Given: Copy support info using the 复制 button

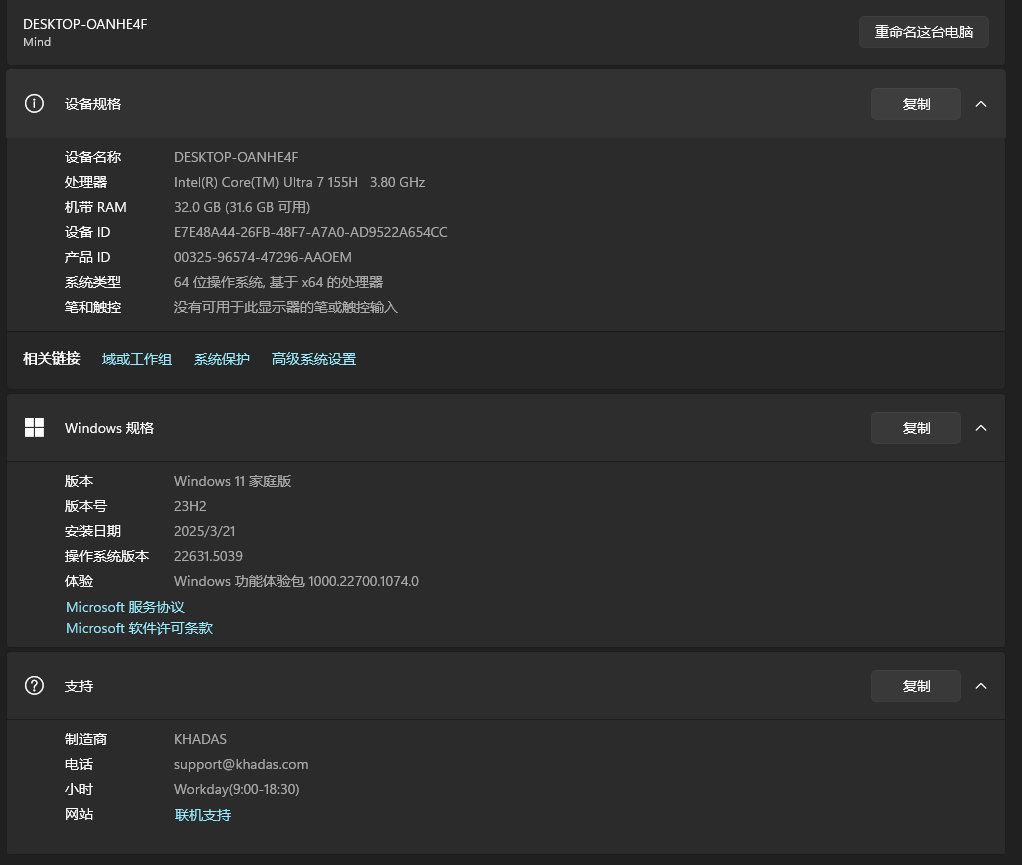Looking at the screenshot, I should point(915,686).
